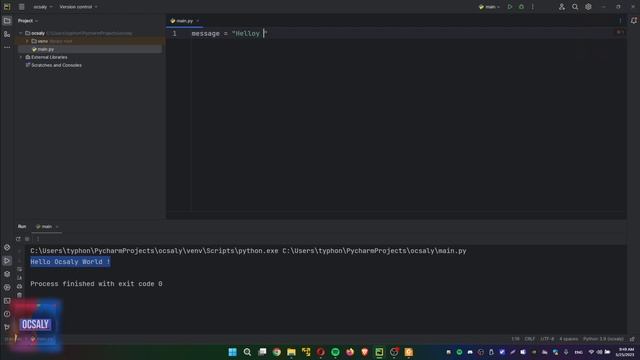Open the Run tool window sidebar icon

7,261
